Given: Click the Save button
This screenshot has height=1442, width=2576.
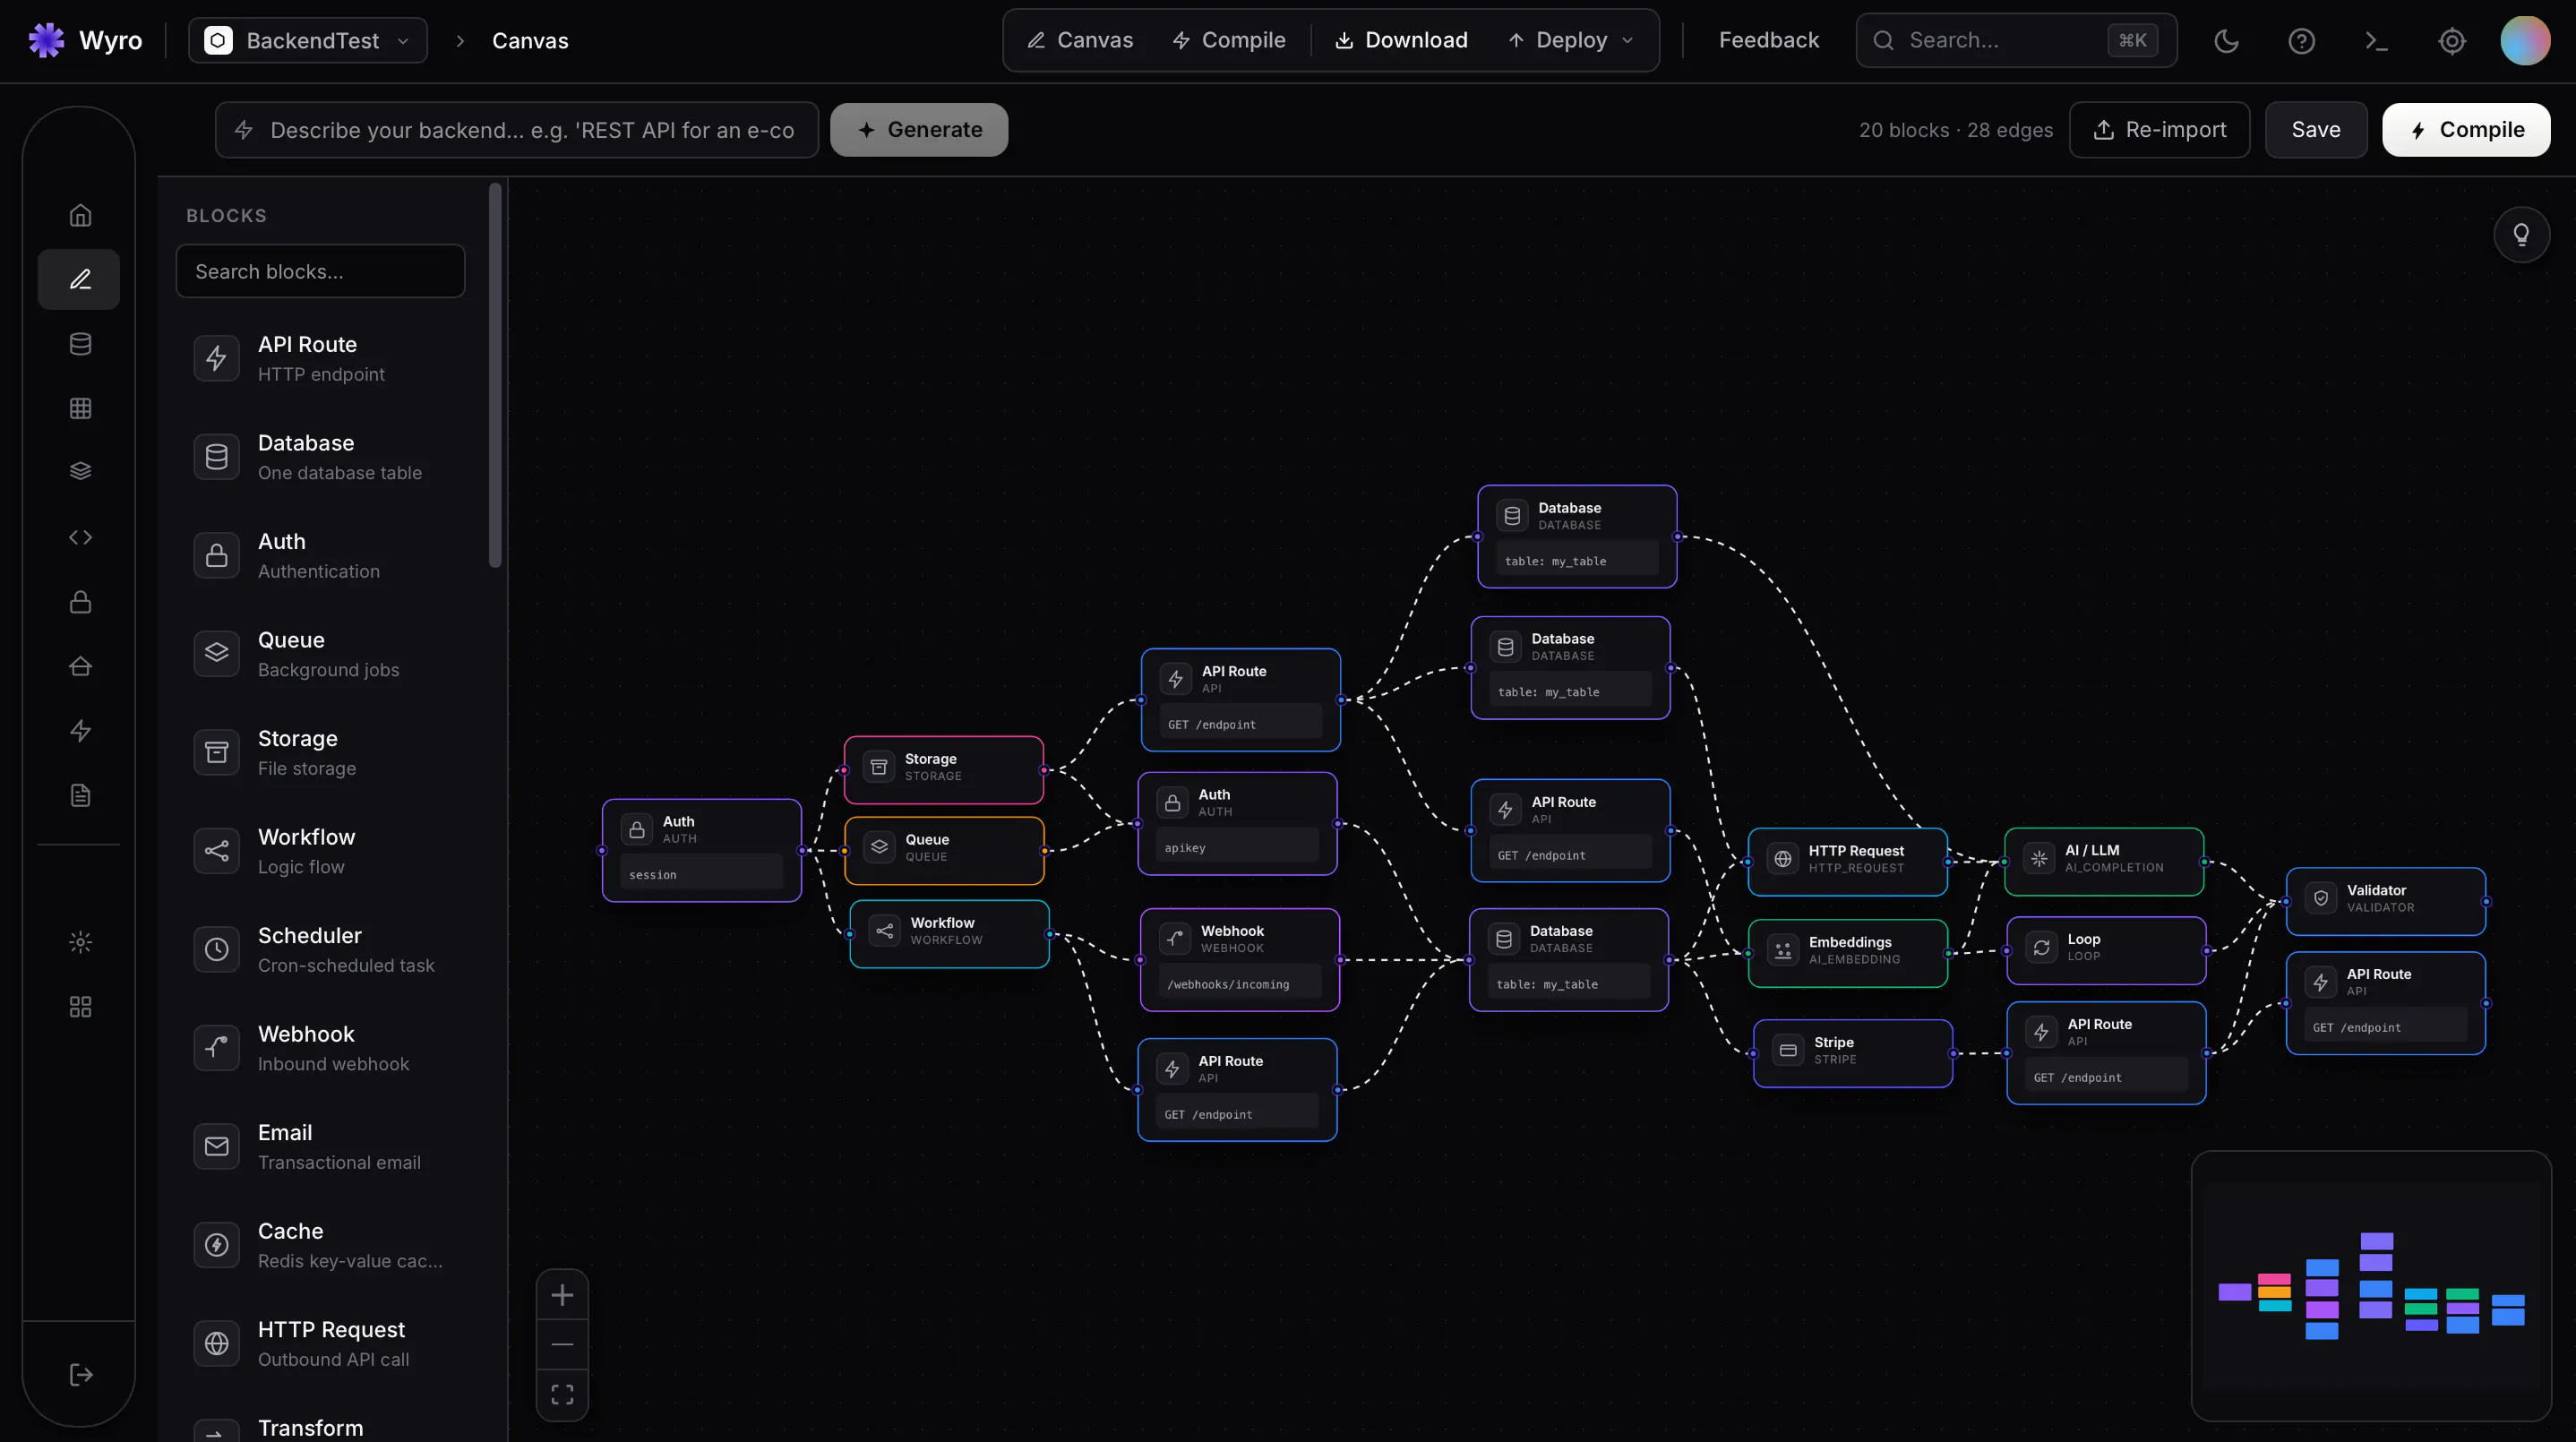Looking at the screenshot, I should (x=2315, y=130).
